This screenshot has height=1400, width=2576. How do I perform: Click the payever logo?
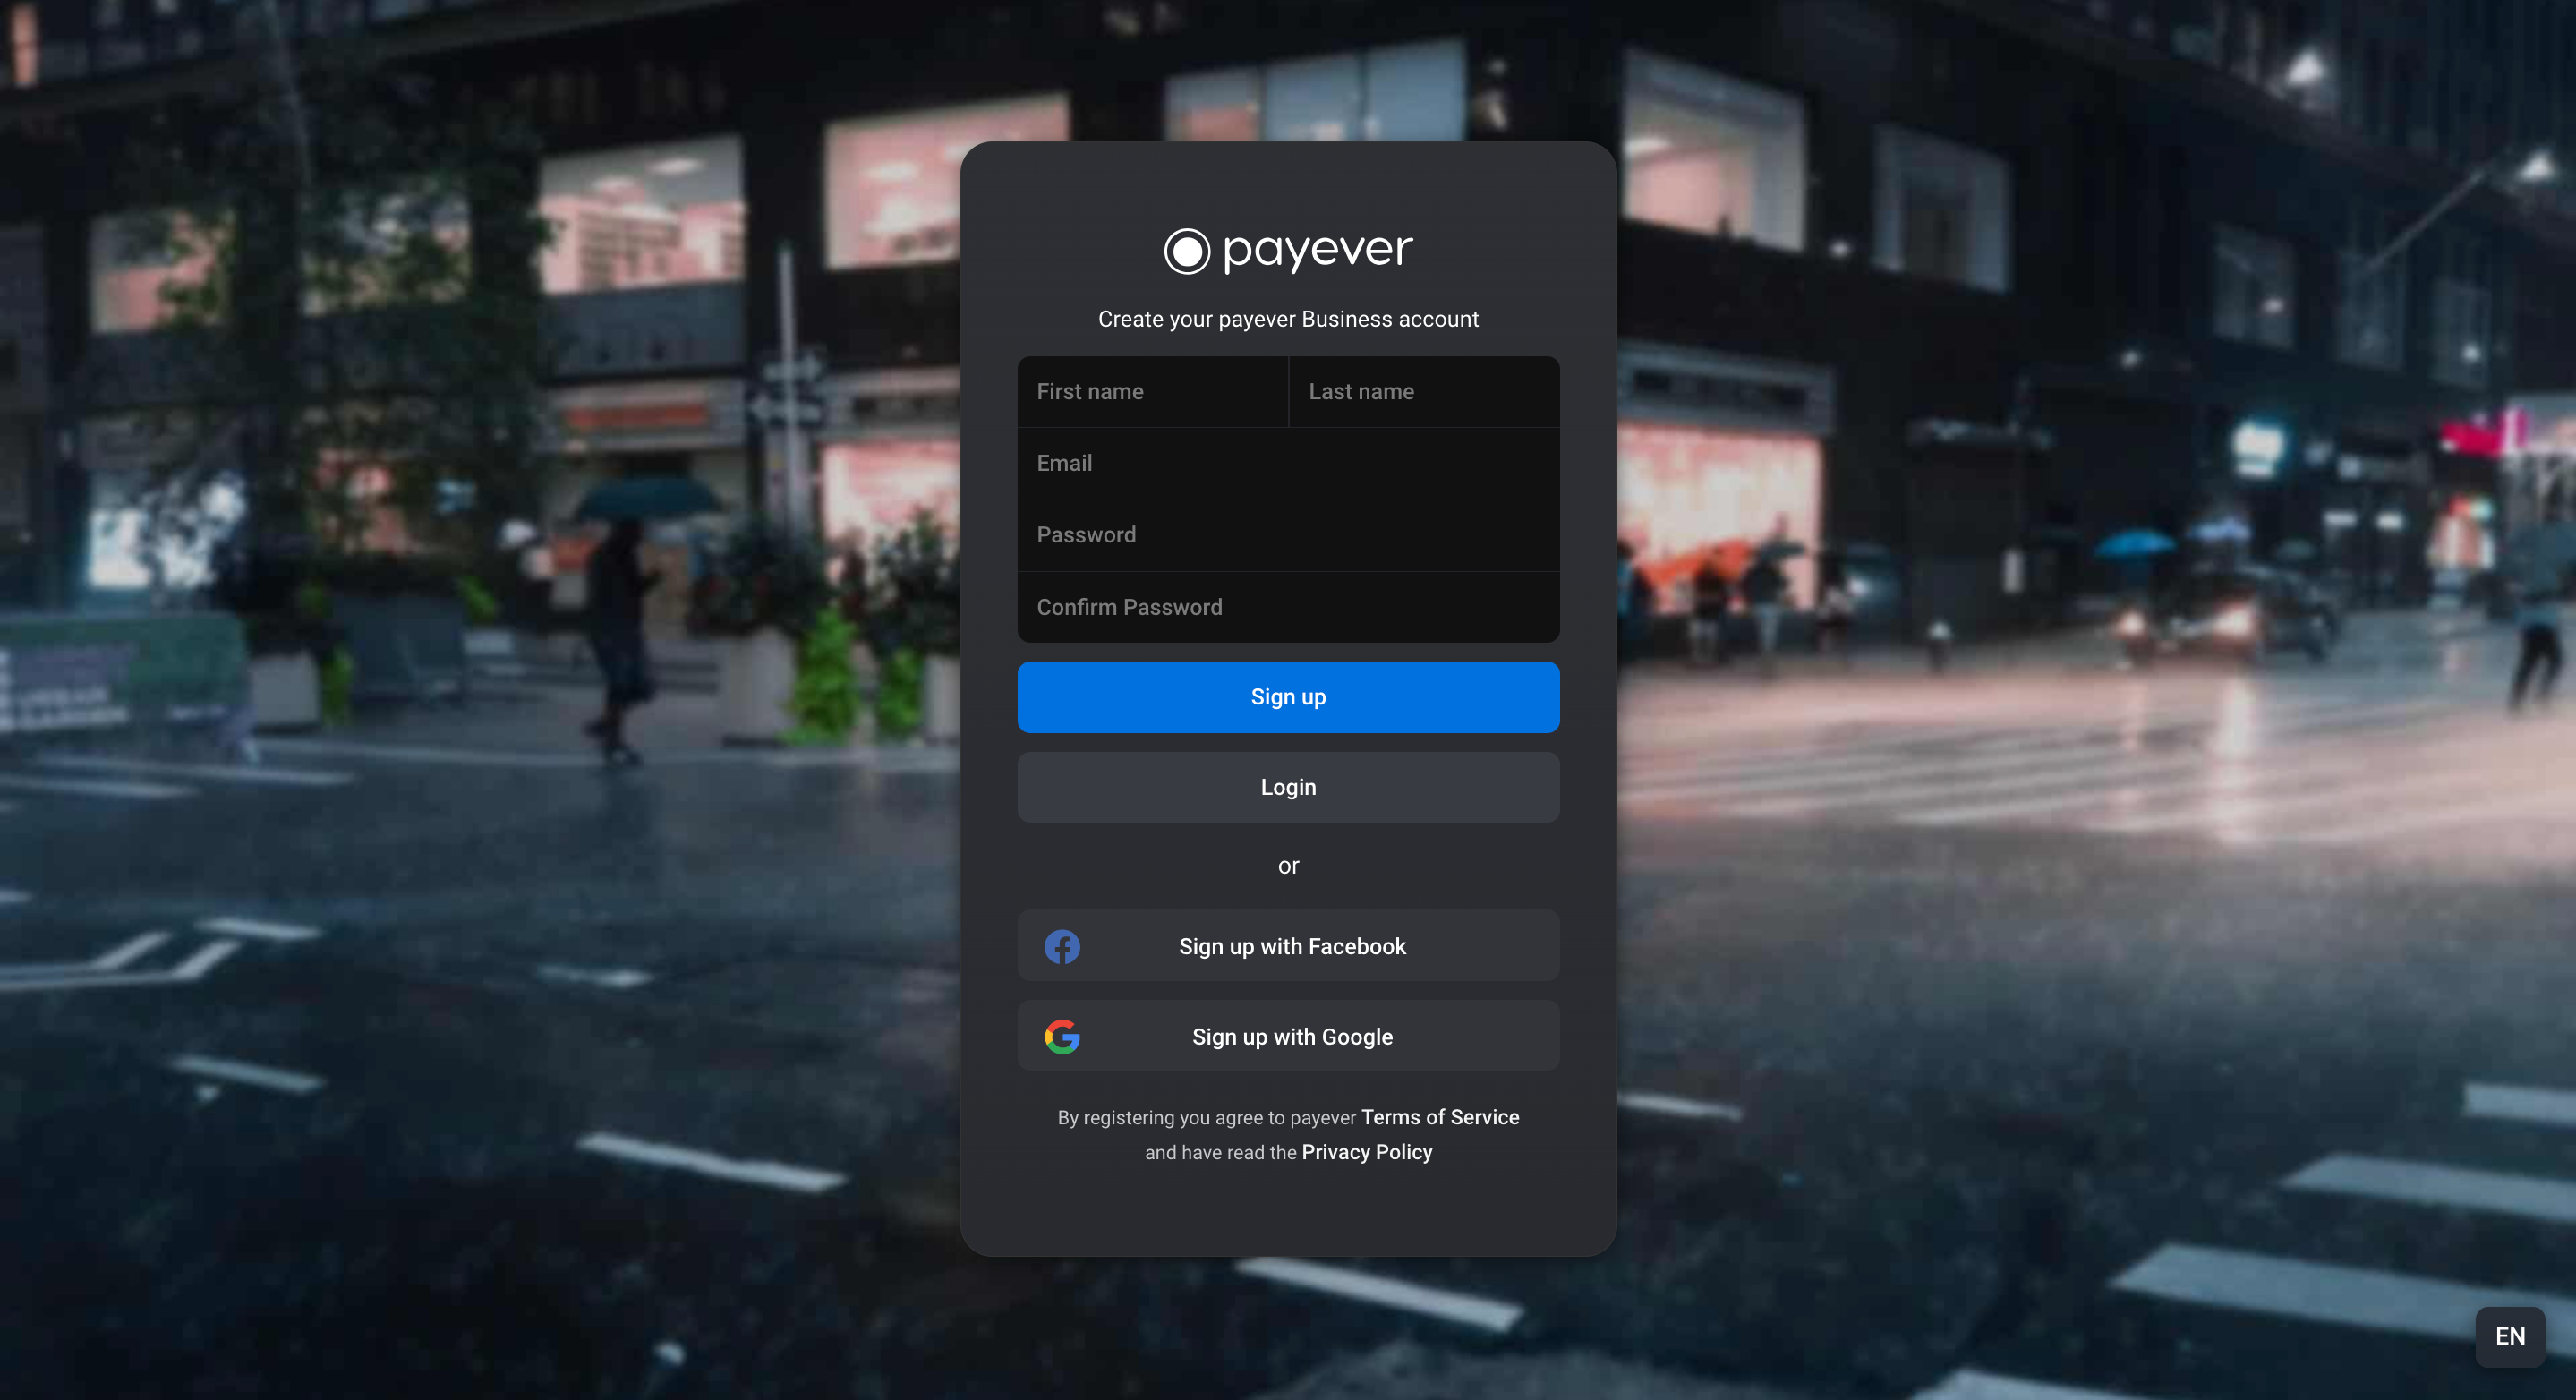[1288, 250]
